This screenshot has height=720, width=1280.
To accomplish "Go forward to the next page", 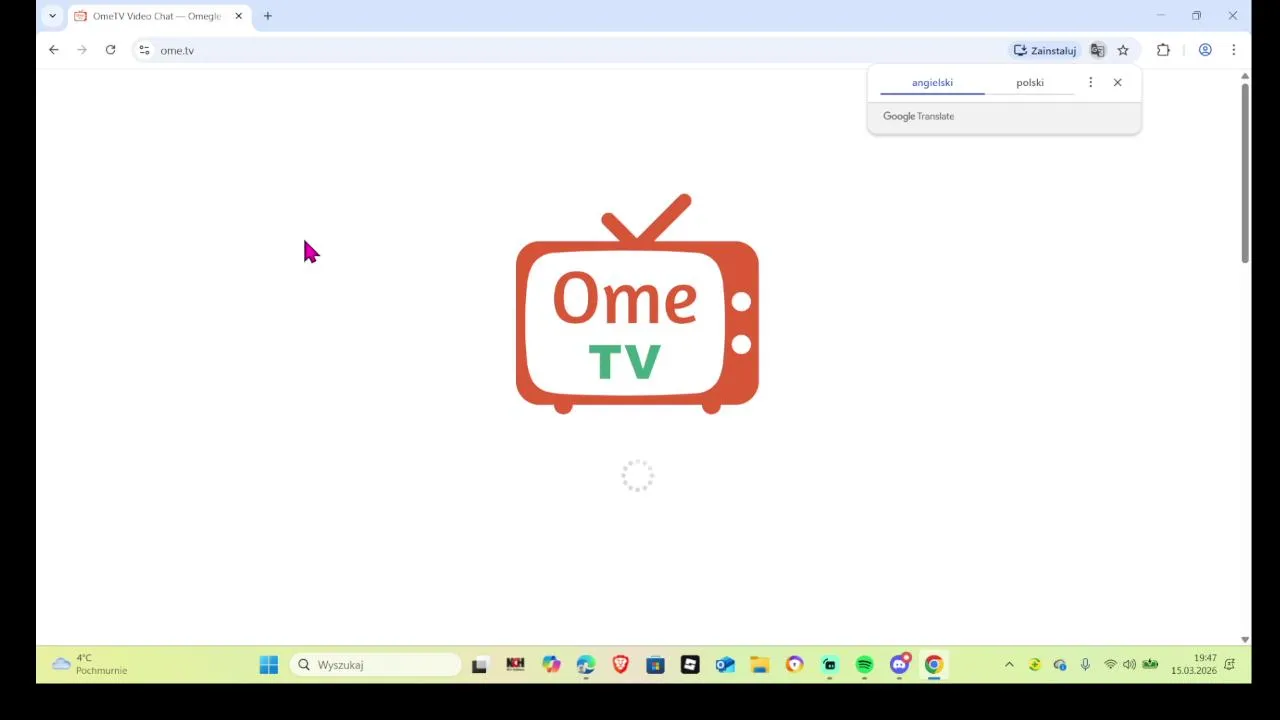I will 82,50.
